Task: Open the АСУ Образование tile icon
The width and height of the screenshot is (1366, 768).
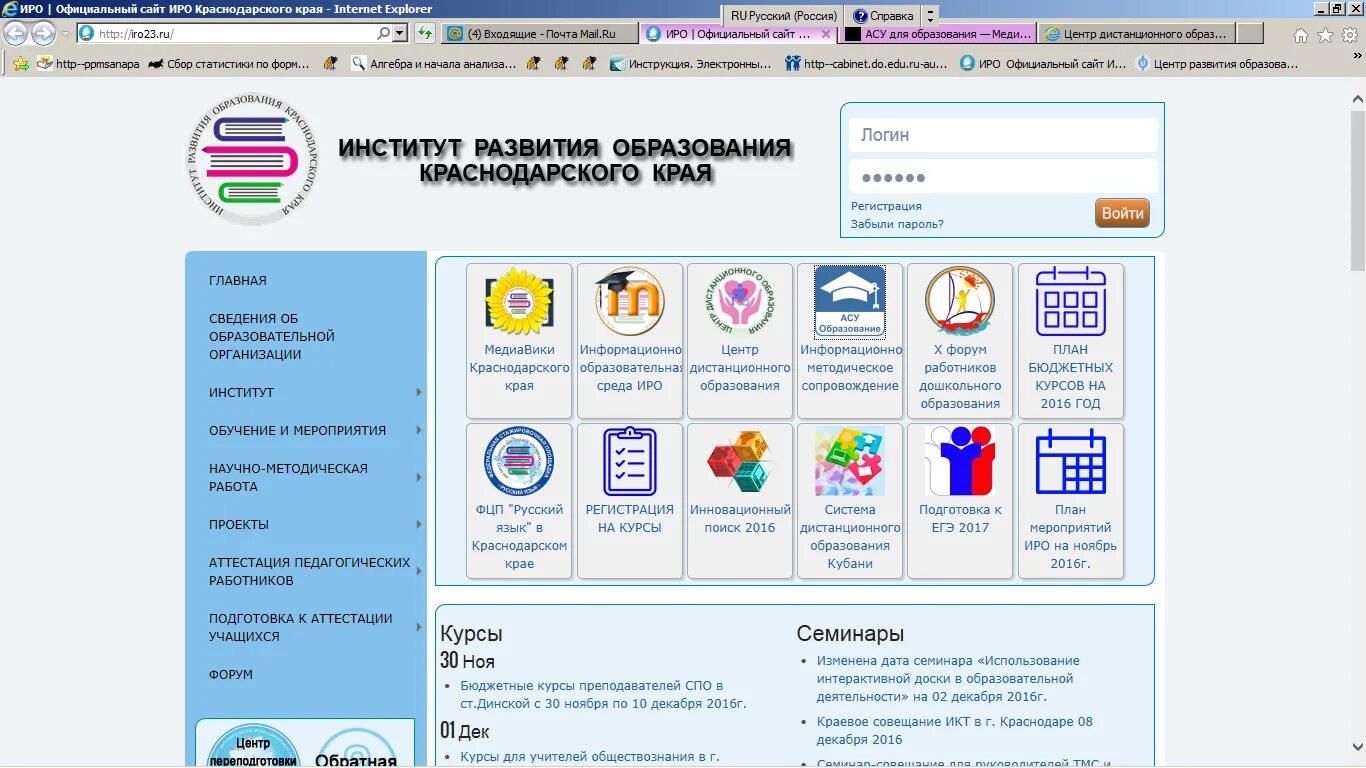Action: 849,301
